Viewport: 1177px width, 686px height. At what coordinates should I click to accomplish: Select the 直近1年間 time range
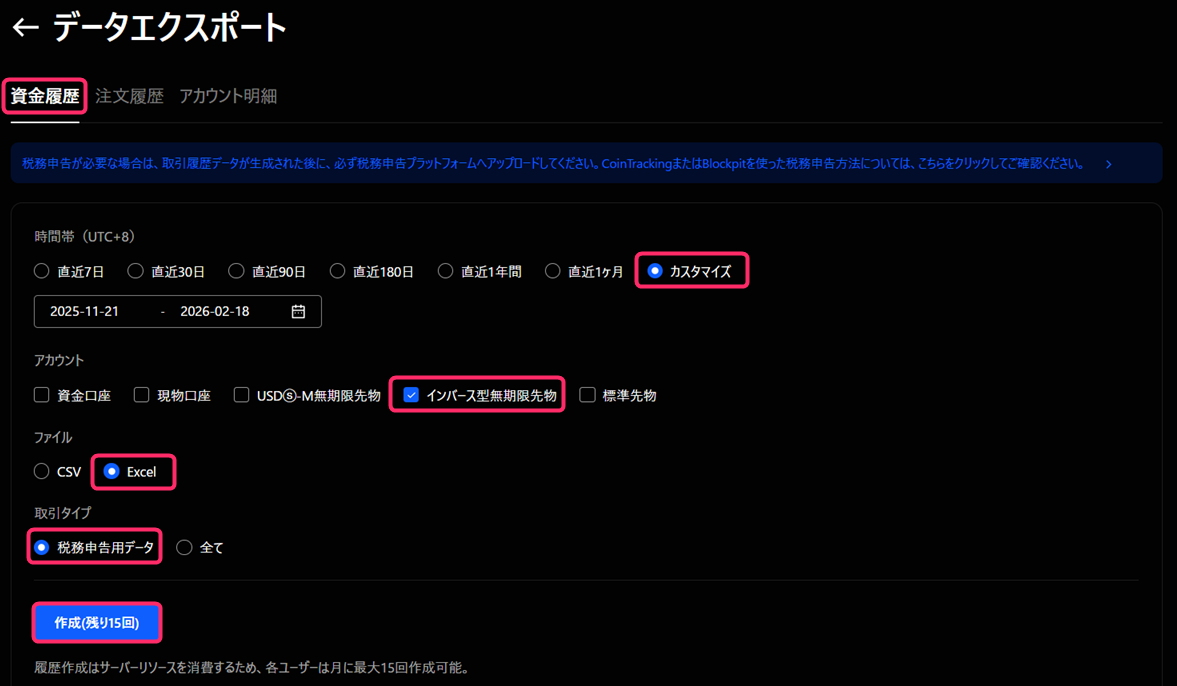(x=446, y=271)
